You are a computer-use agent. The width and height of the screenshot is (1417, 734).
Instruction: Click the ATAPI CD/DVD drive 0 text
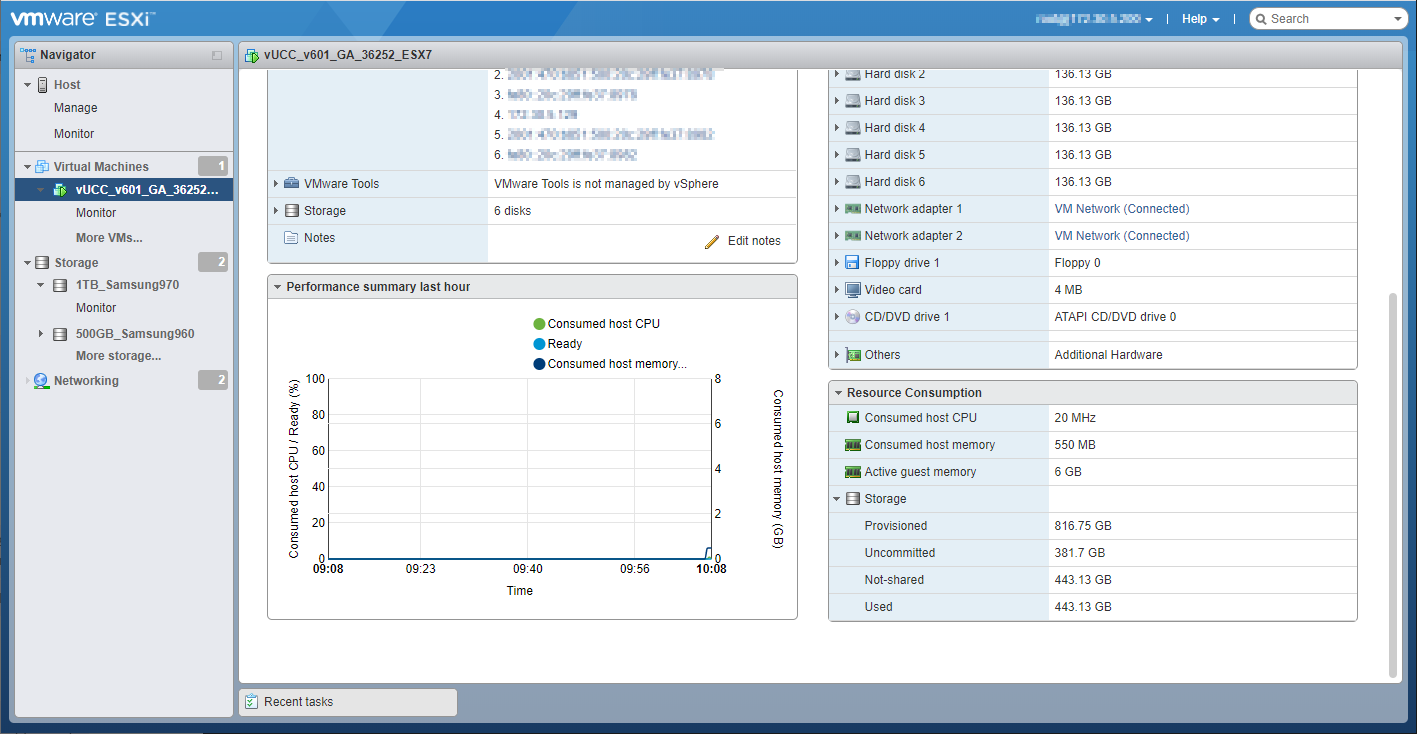pos(1116,317)
